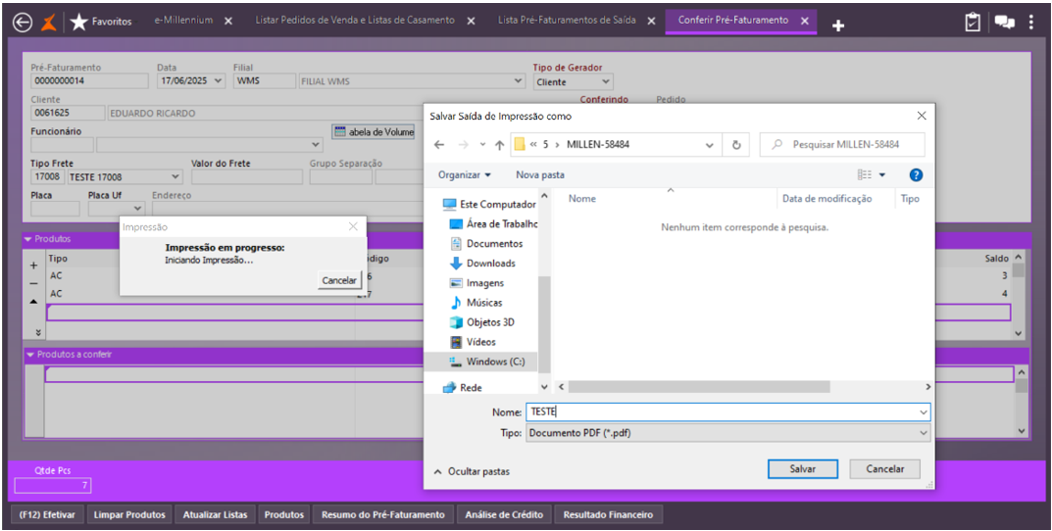
Task: Click (F12) Efetivar button
Action: coord(47,515)
